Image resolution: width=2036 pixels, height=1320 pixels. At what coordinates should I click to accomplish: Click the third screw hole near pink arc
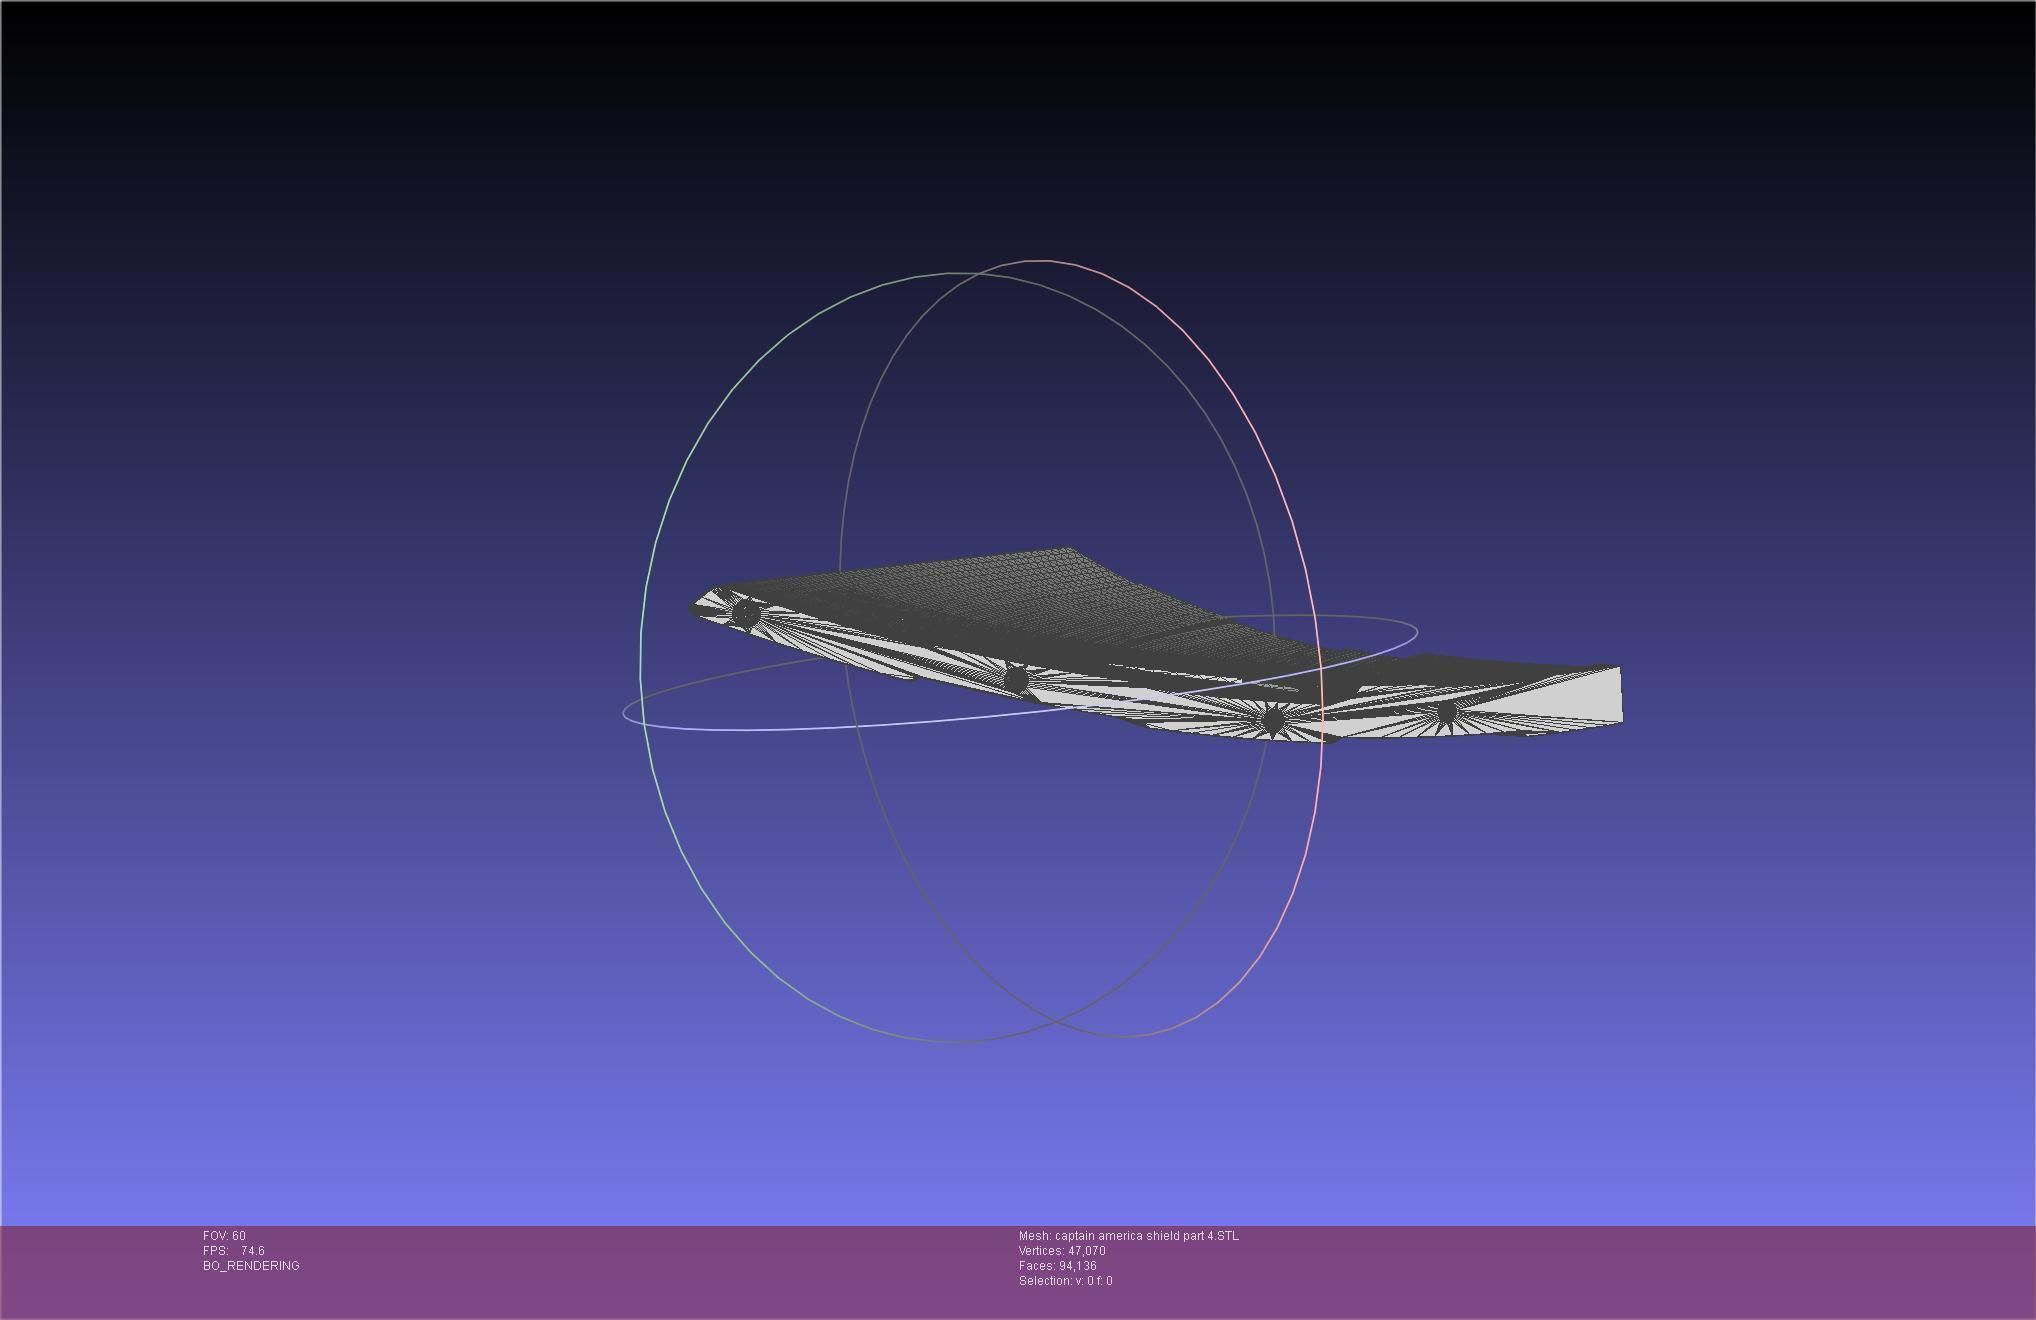(x=1273, y=719)
